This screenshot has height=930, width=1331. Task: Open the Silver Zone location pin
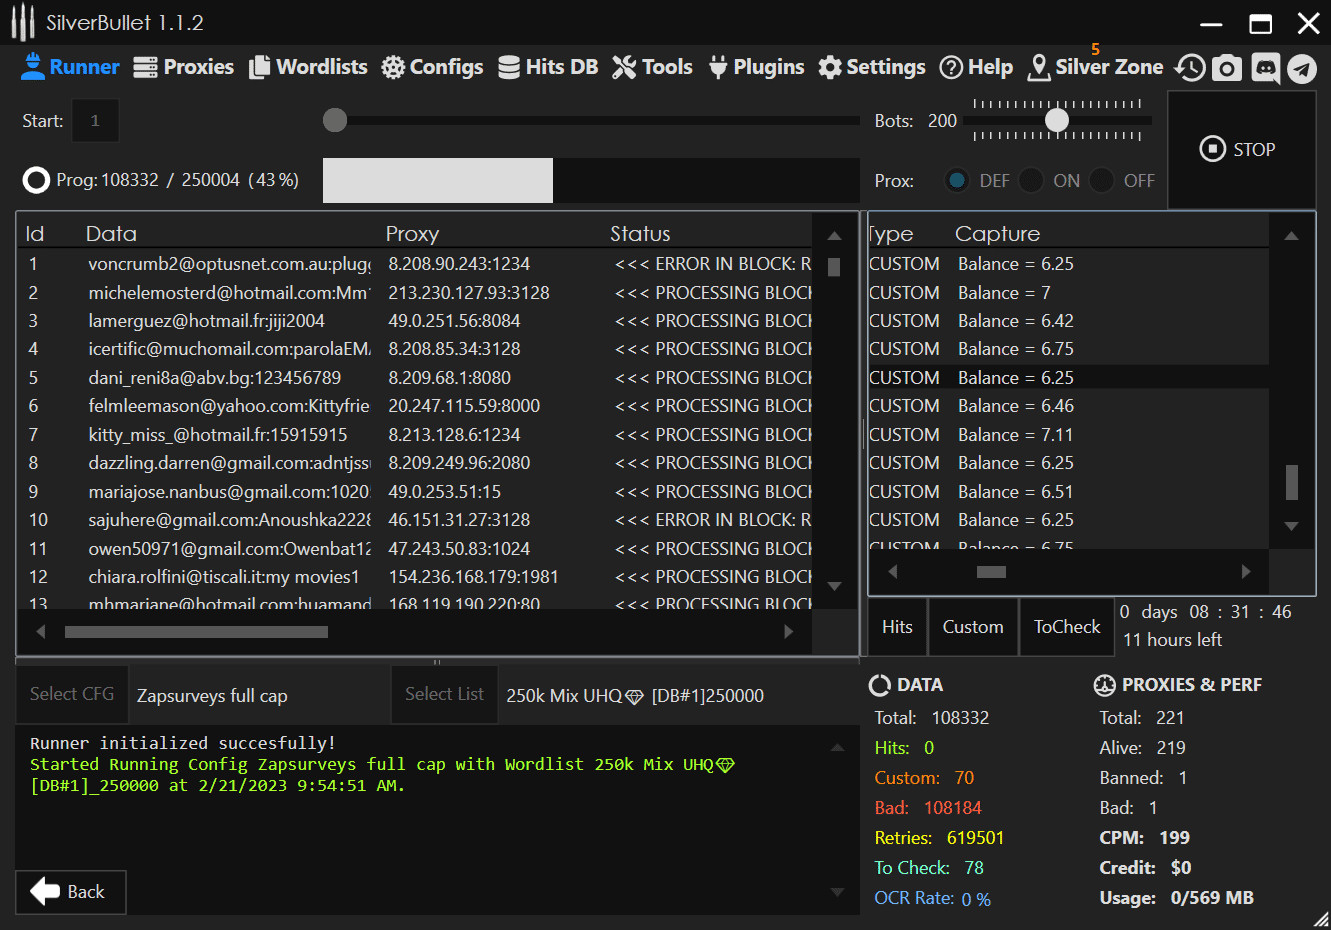(x=1039, y=67)
